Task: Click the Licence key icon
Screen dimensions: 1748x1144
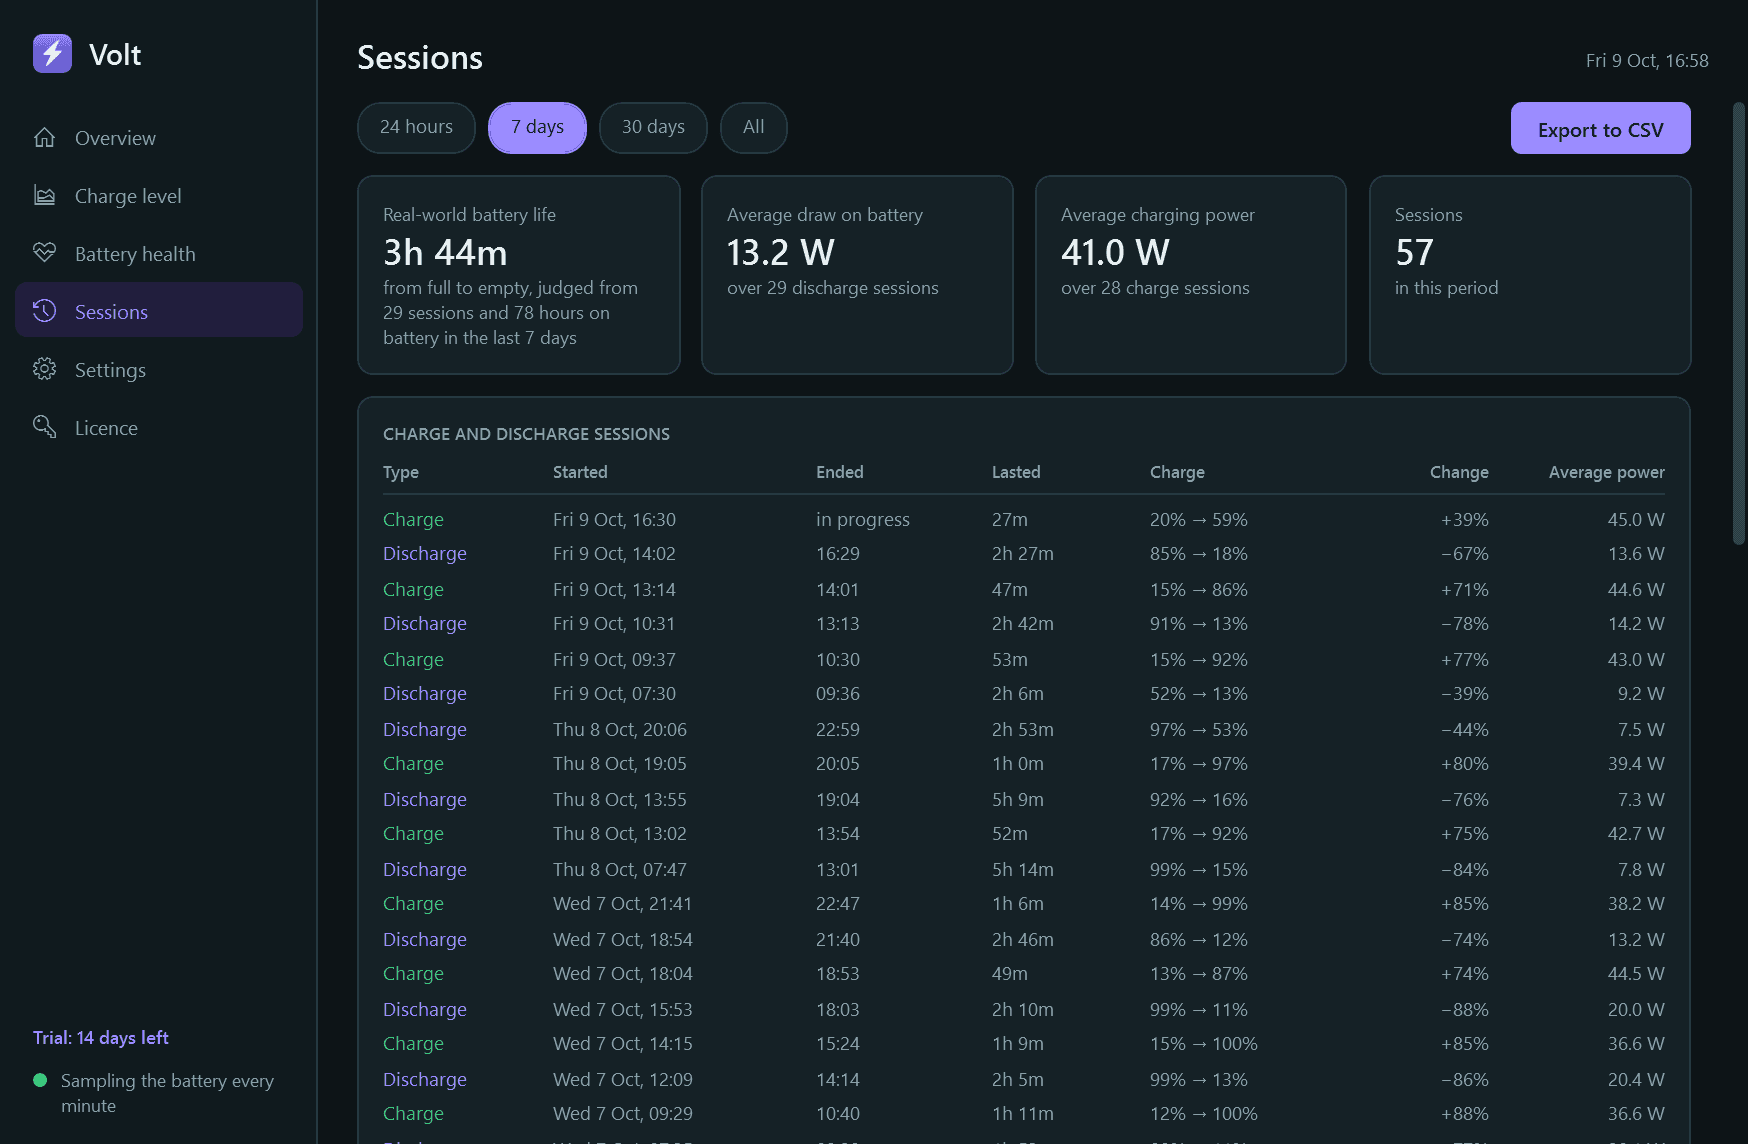Action: [x=44, y=428]
